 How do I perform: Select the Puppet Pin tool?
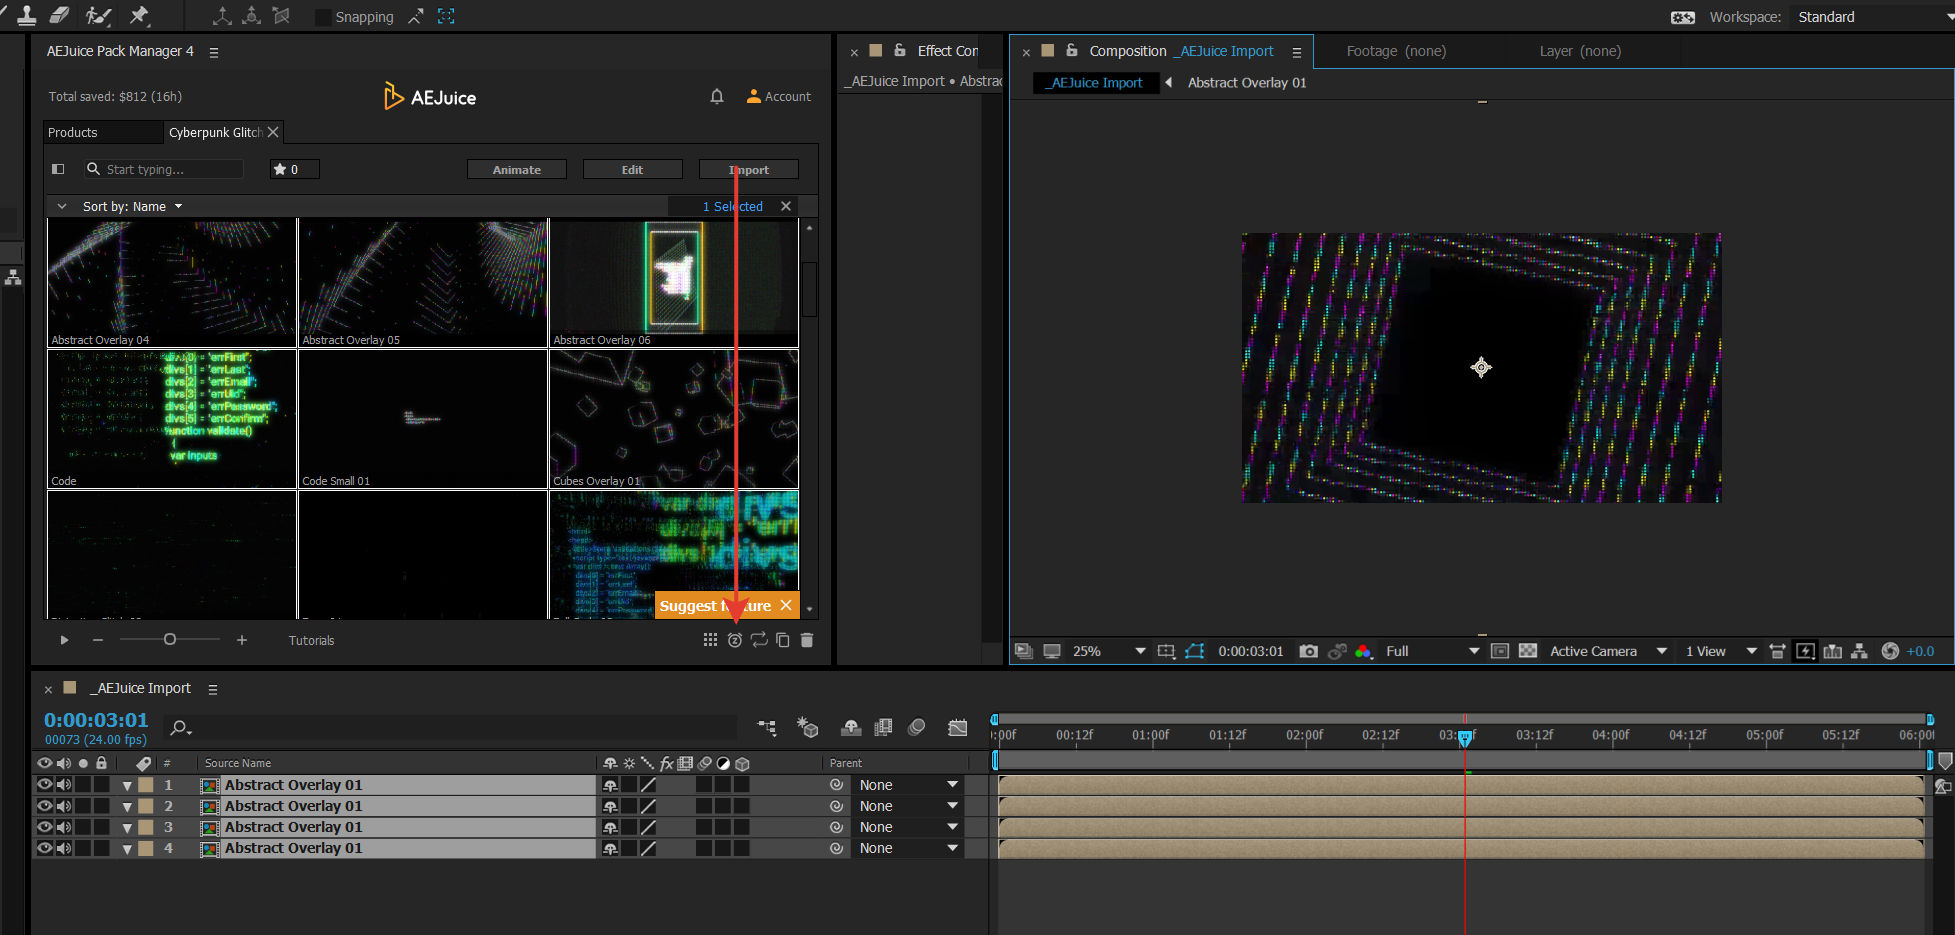pyautogui.click(x=139, y=15)
